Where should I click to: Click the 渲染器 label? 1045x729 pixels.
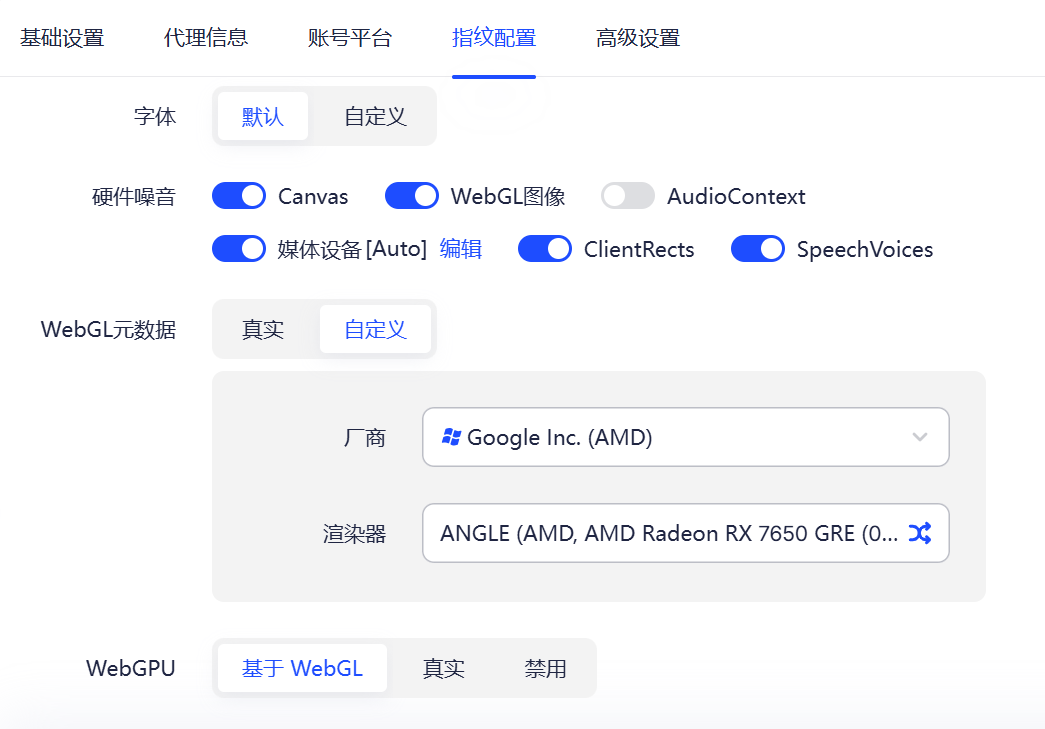355,534
